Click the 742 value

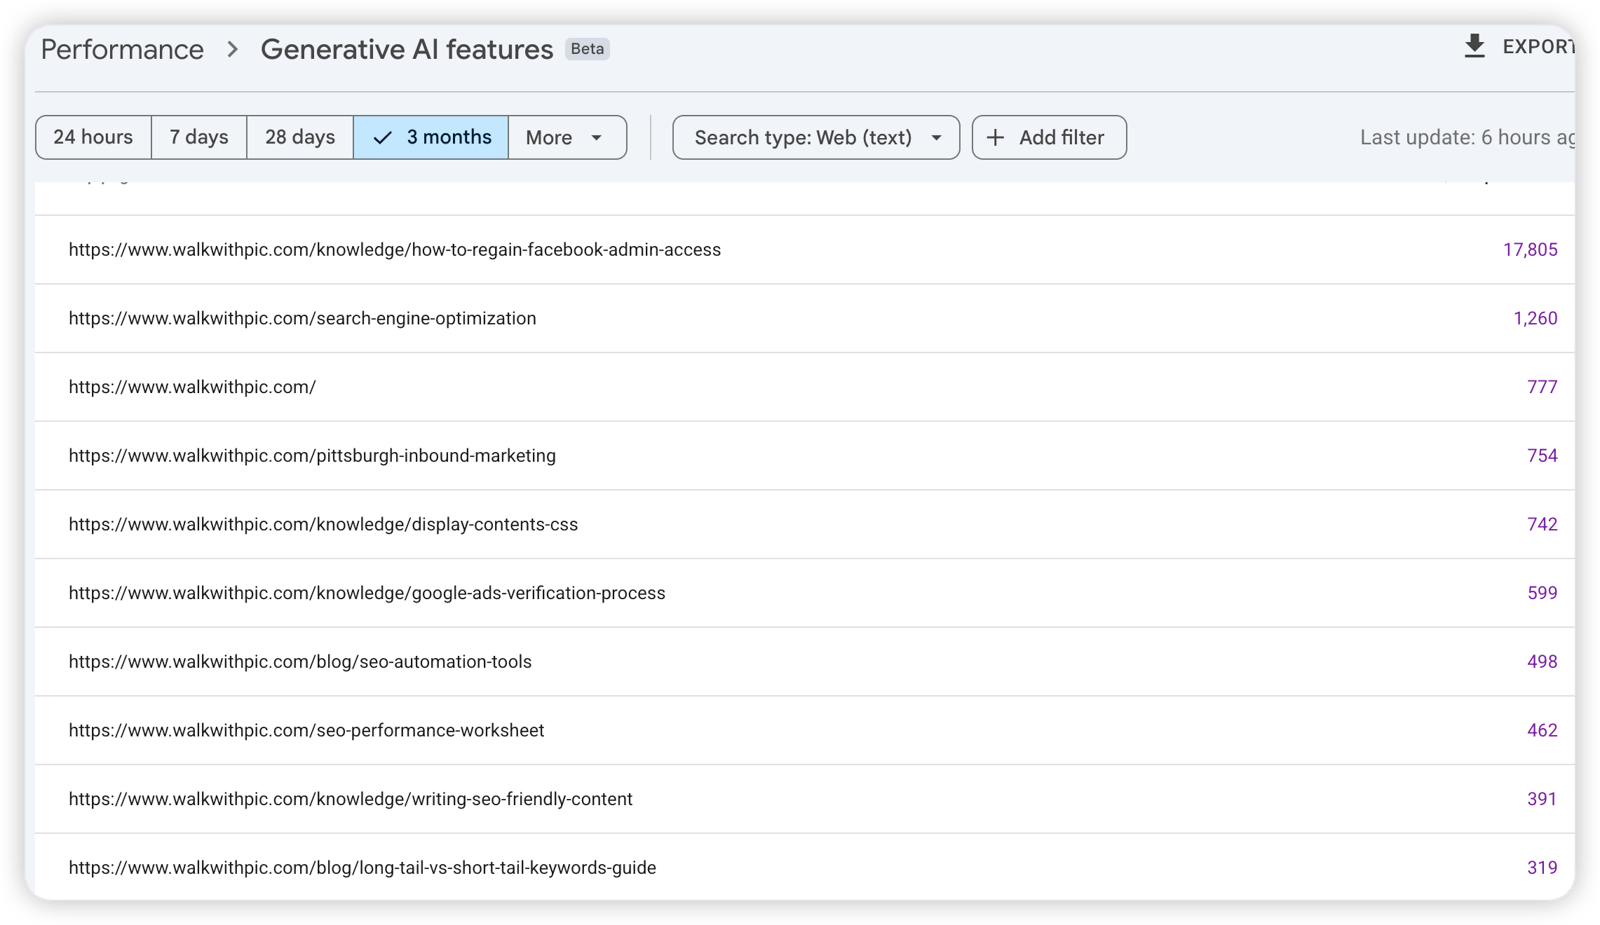coord(1542,524)
